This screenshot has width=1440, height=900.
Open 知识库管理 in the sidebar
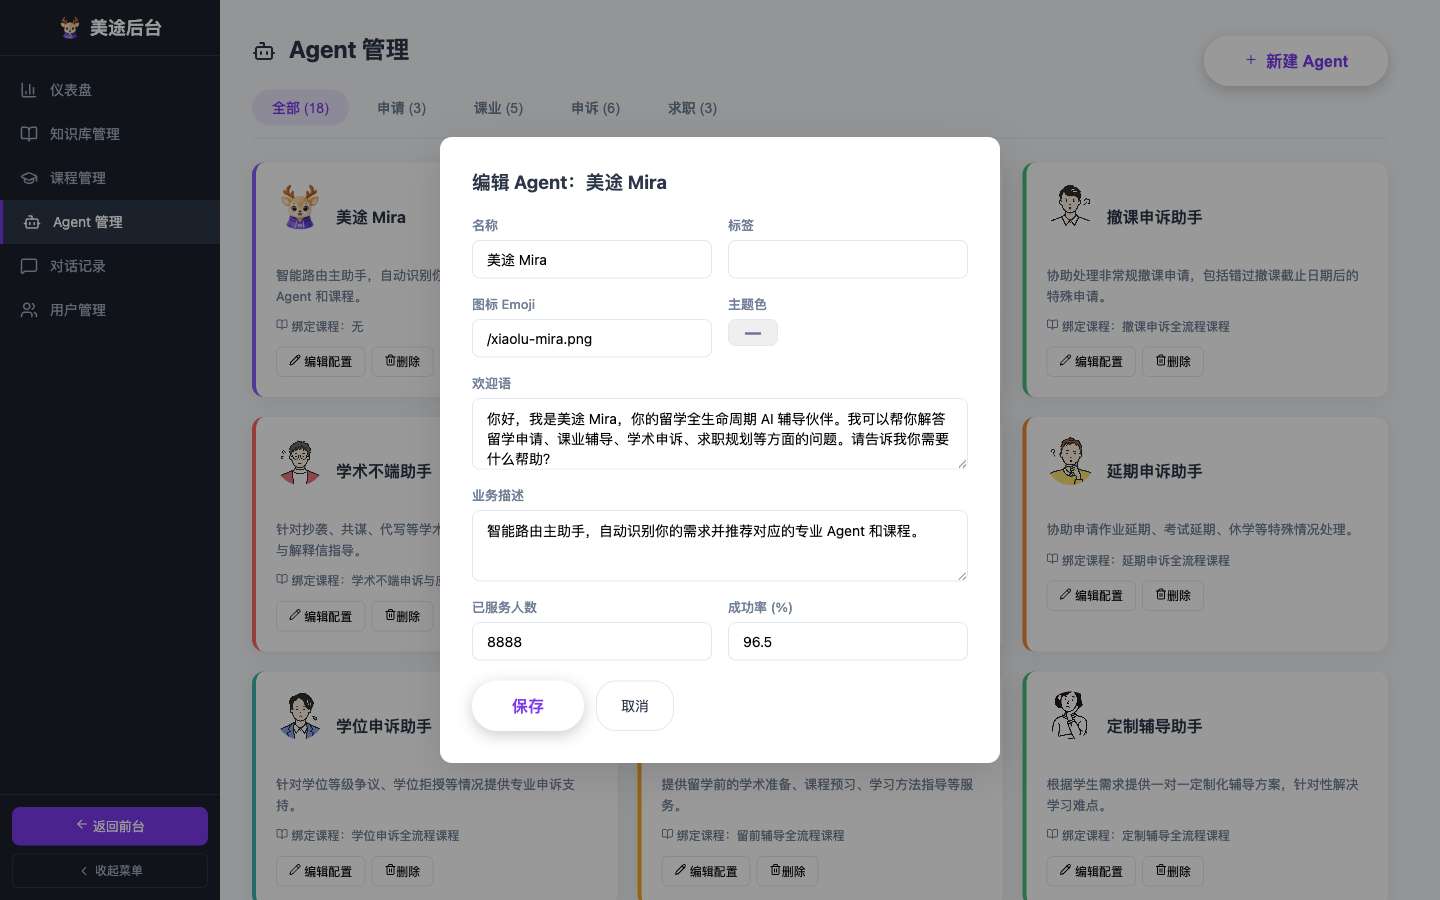pos(110,134)
